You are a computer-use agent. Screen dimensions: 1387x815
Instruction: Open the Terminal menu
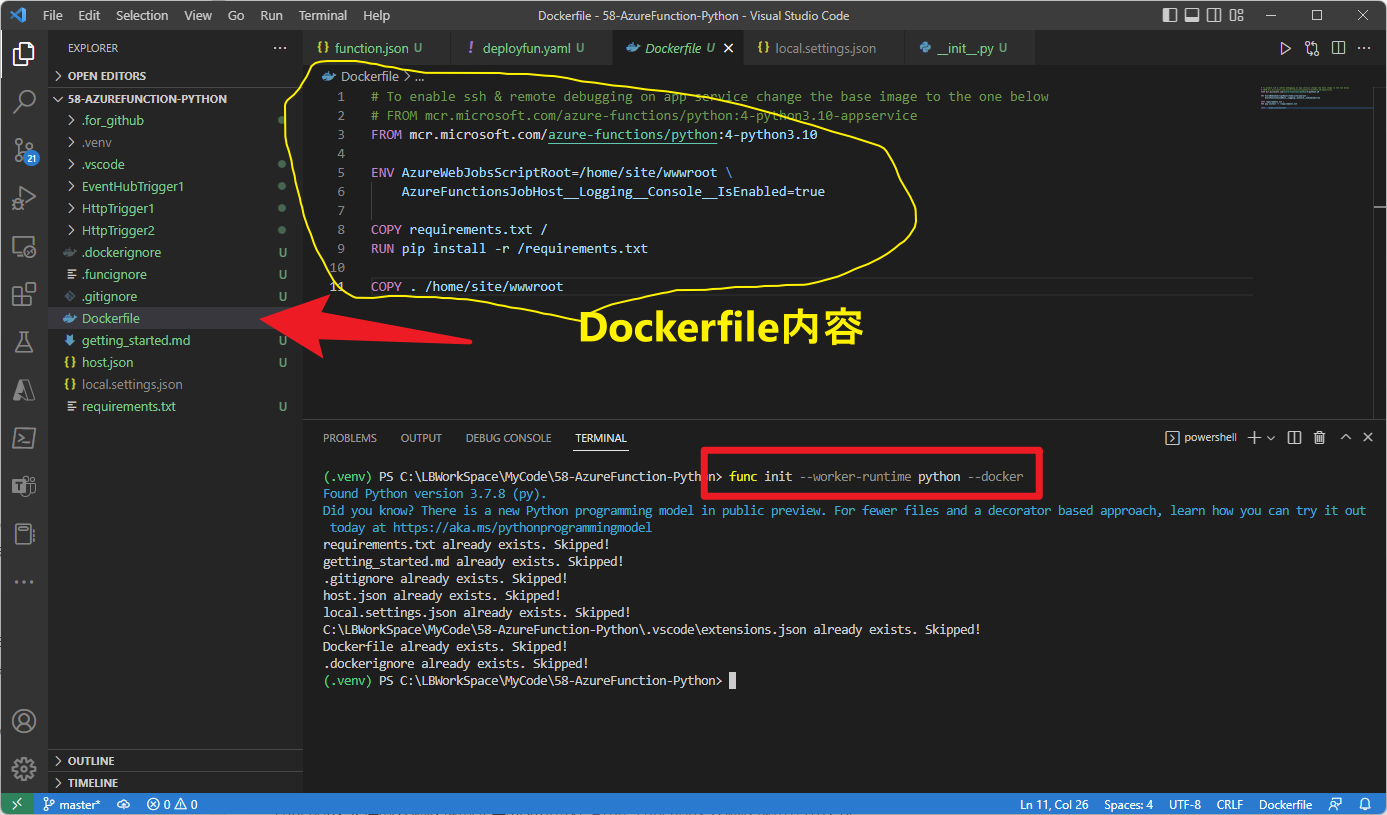coord(322,15)
